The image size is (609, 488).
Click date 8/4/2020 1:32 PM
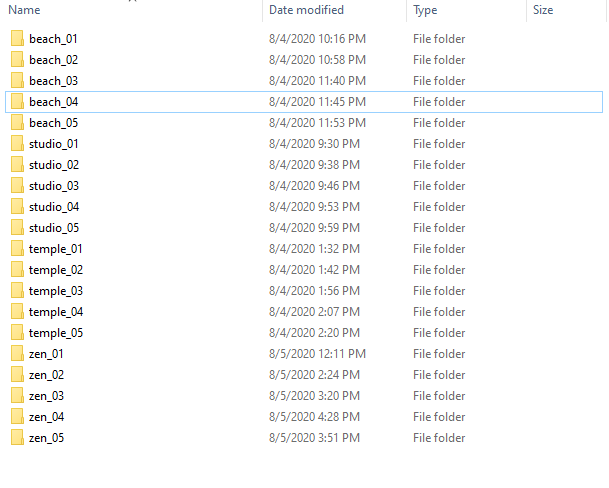(x=315, y=249)
